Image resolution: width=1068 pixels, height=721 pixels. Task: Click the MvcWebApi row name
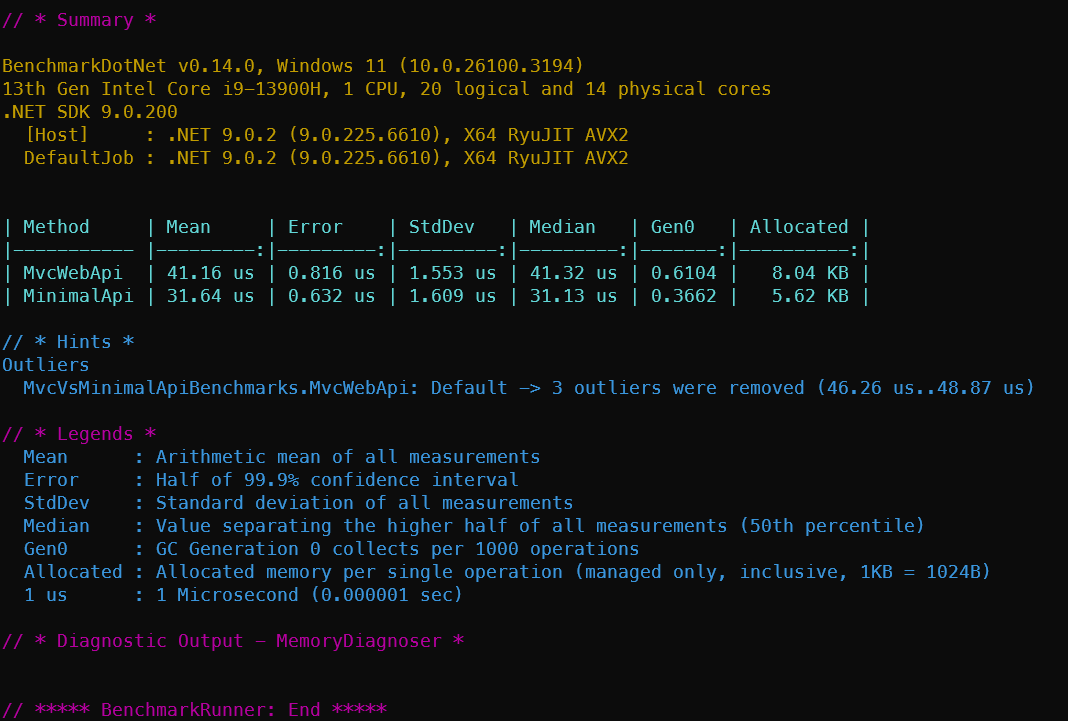(73, 273)
